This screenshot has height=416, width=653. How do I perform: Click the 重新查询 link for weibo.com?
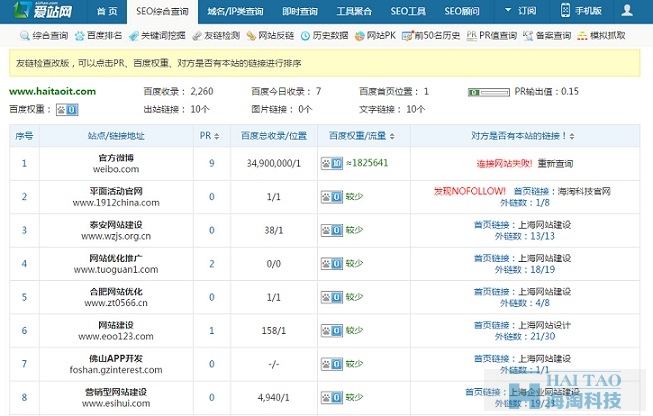555,164
